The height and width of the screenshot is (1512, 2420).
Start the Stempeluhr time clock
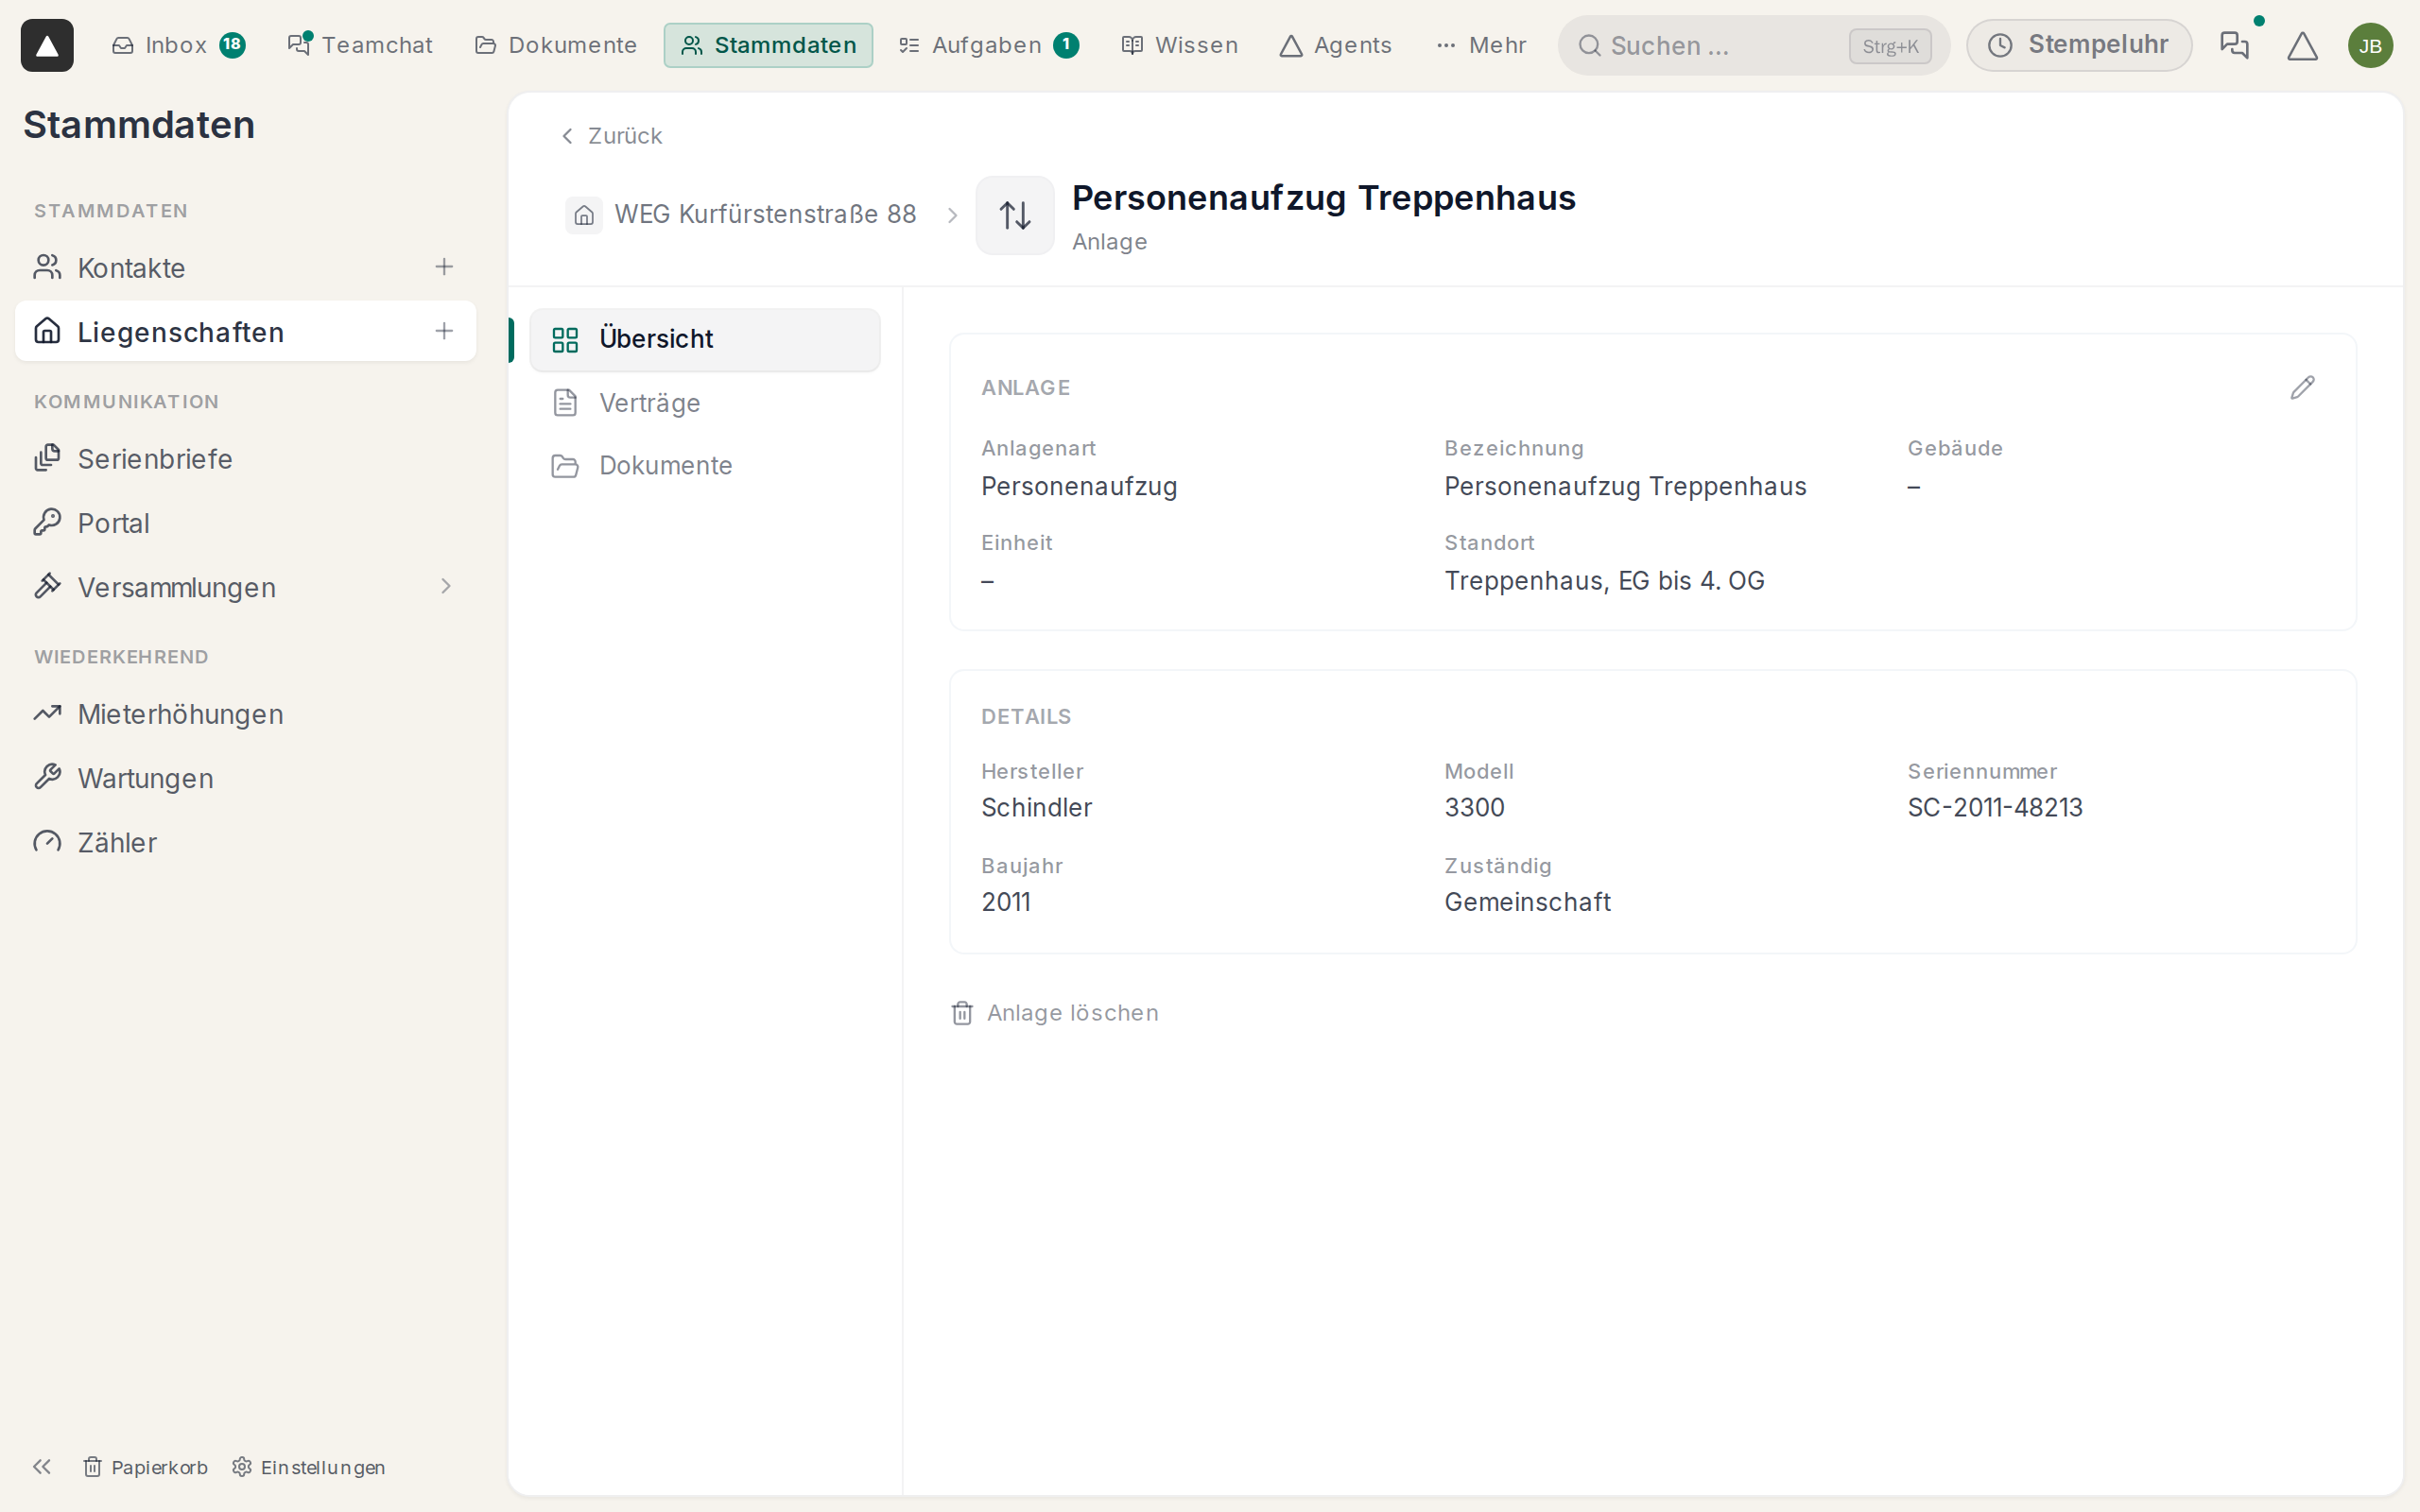2079,45
